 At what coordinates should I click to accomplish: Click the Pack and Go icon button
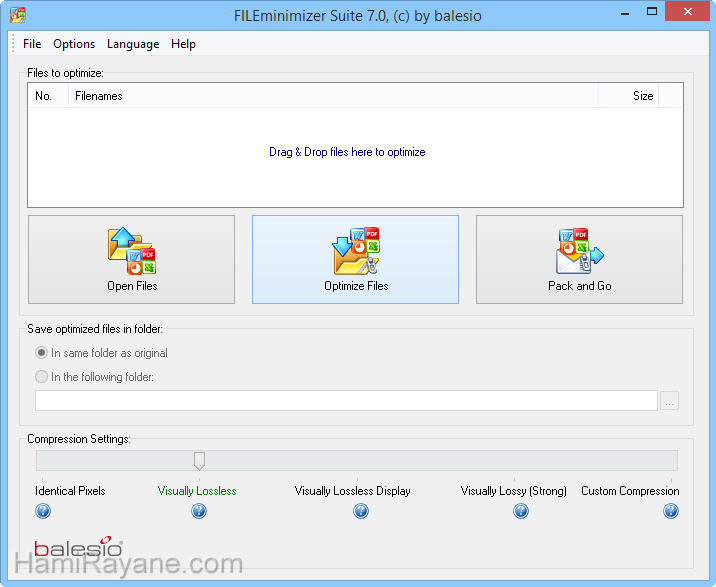point(579,259)
